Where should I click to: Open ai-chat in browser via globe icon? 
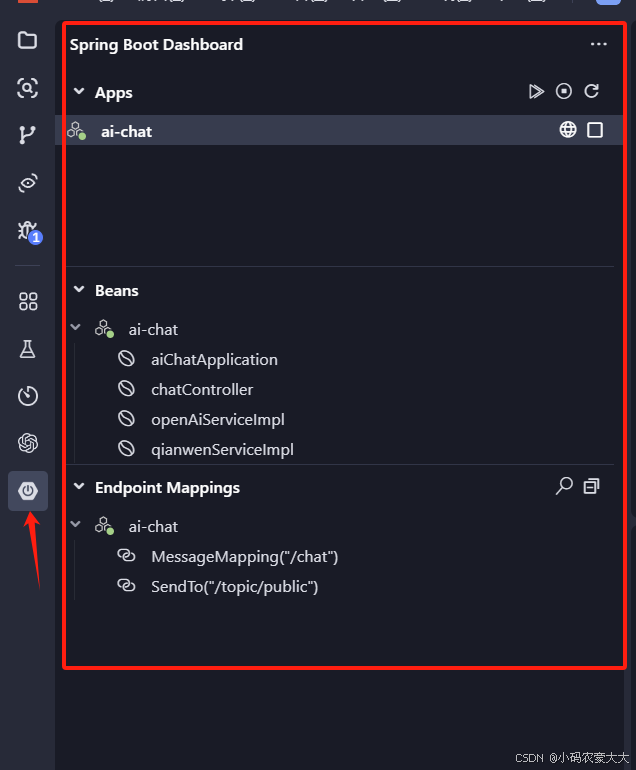tap(568, 130)
